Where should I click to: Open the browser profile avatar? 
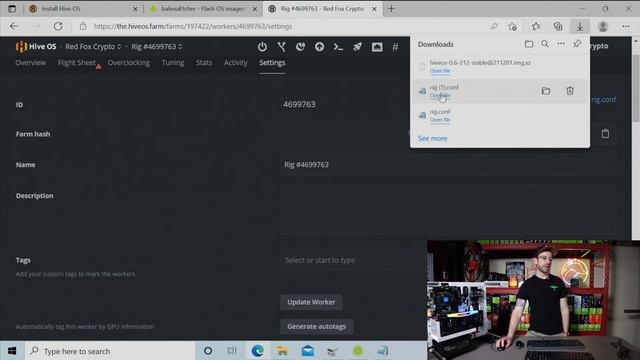603,27
